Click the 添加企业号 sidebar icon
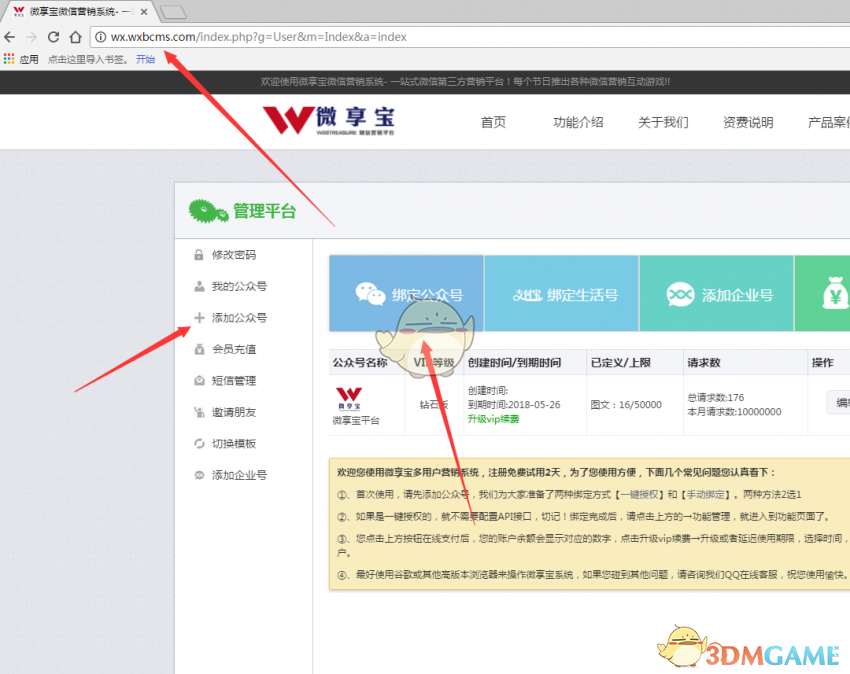850x674 pixels. 198,475
